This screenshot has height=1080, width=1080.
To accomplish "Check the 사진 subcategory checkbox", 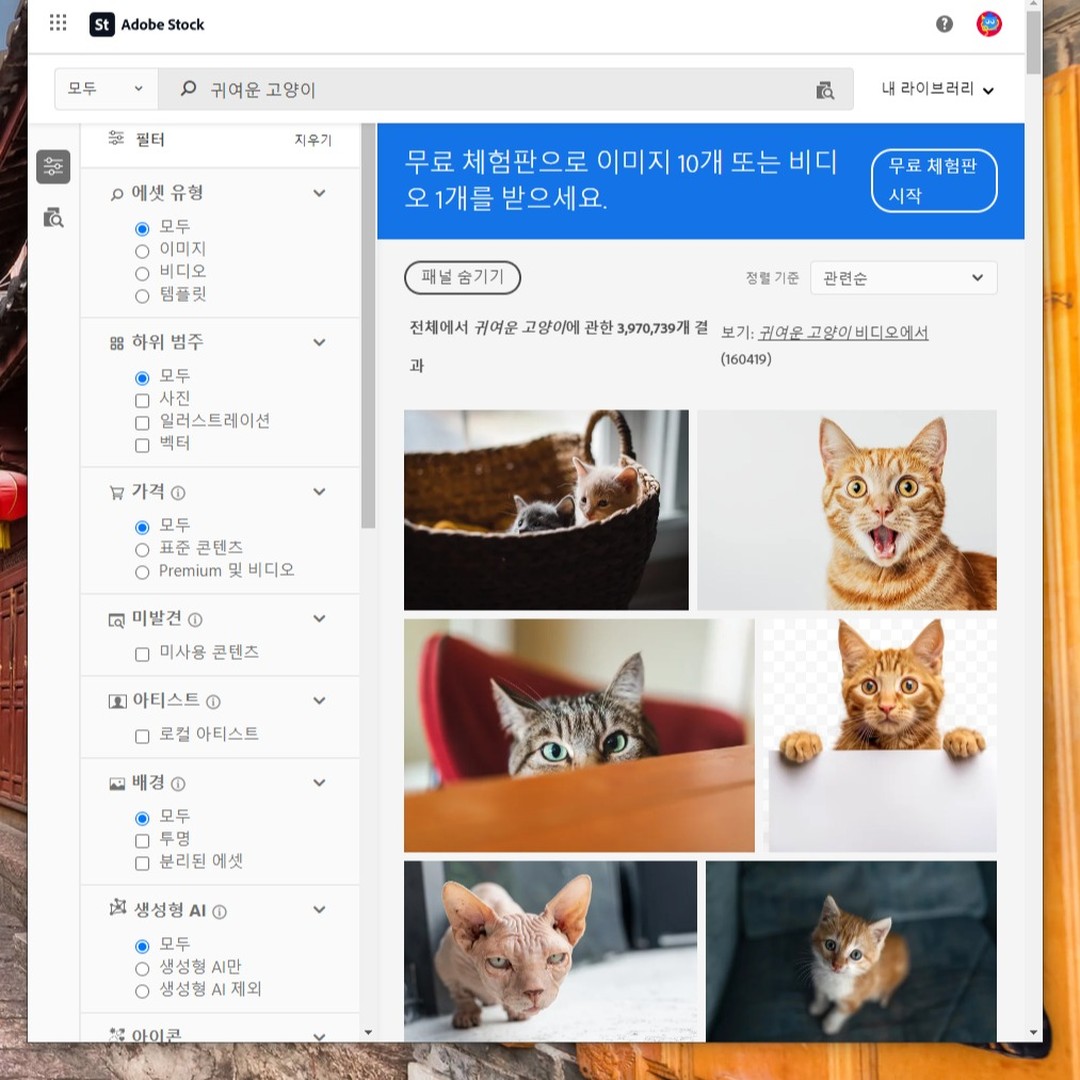I will 142,400.
